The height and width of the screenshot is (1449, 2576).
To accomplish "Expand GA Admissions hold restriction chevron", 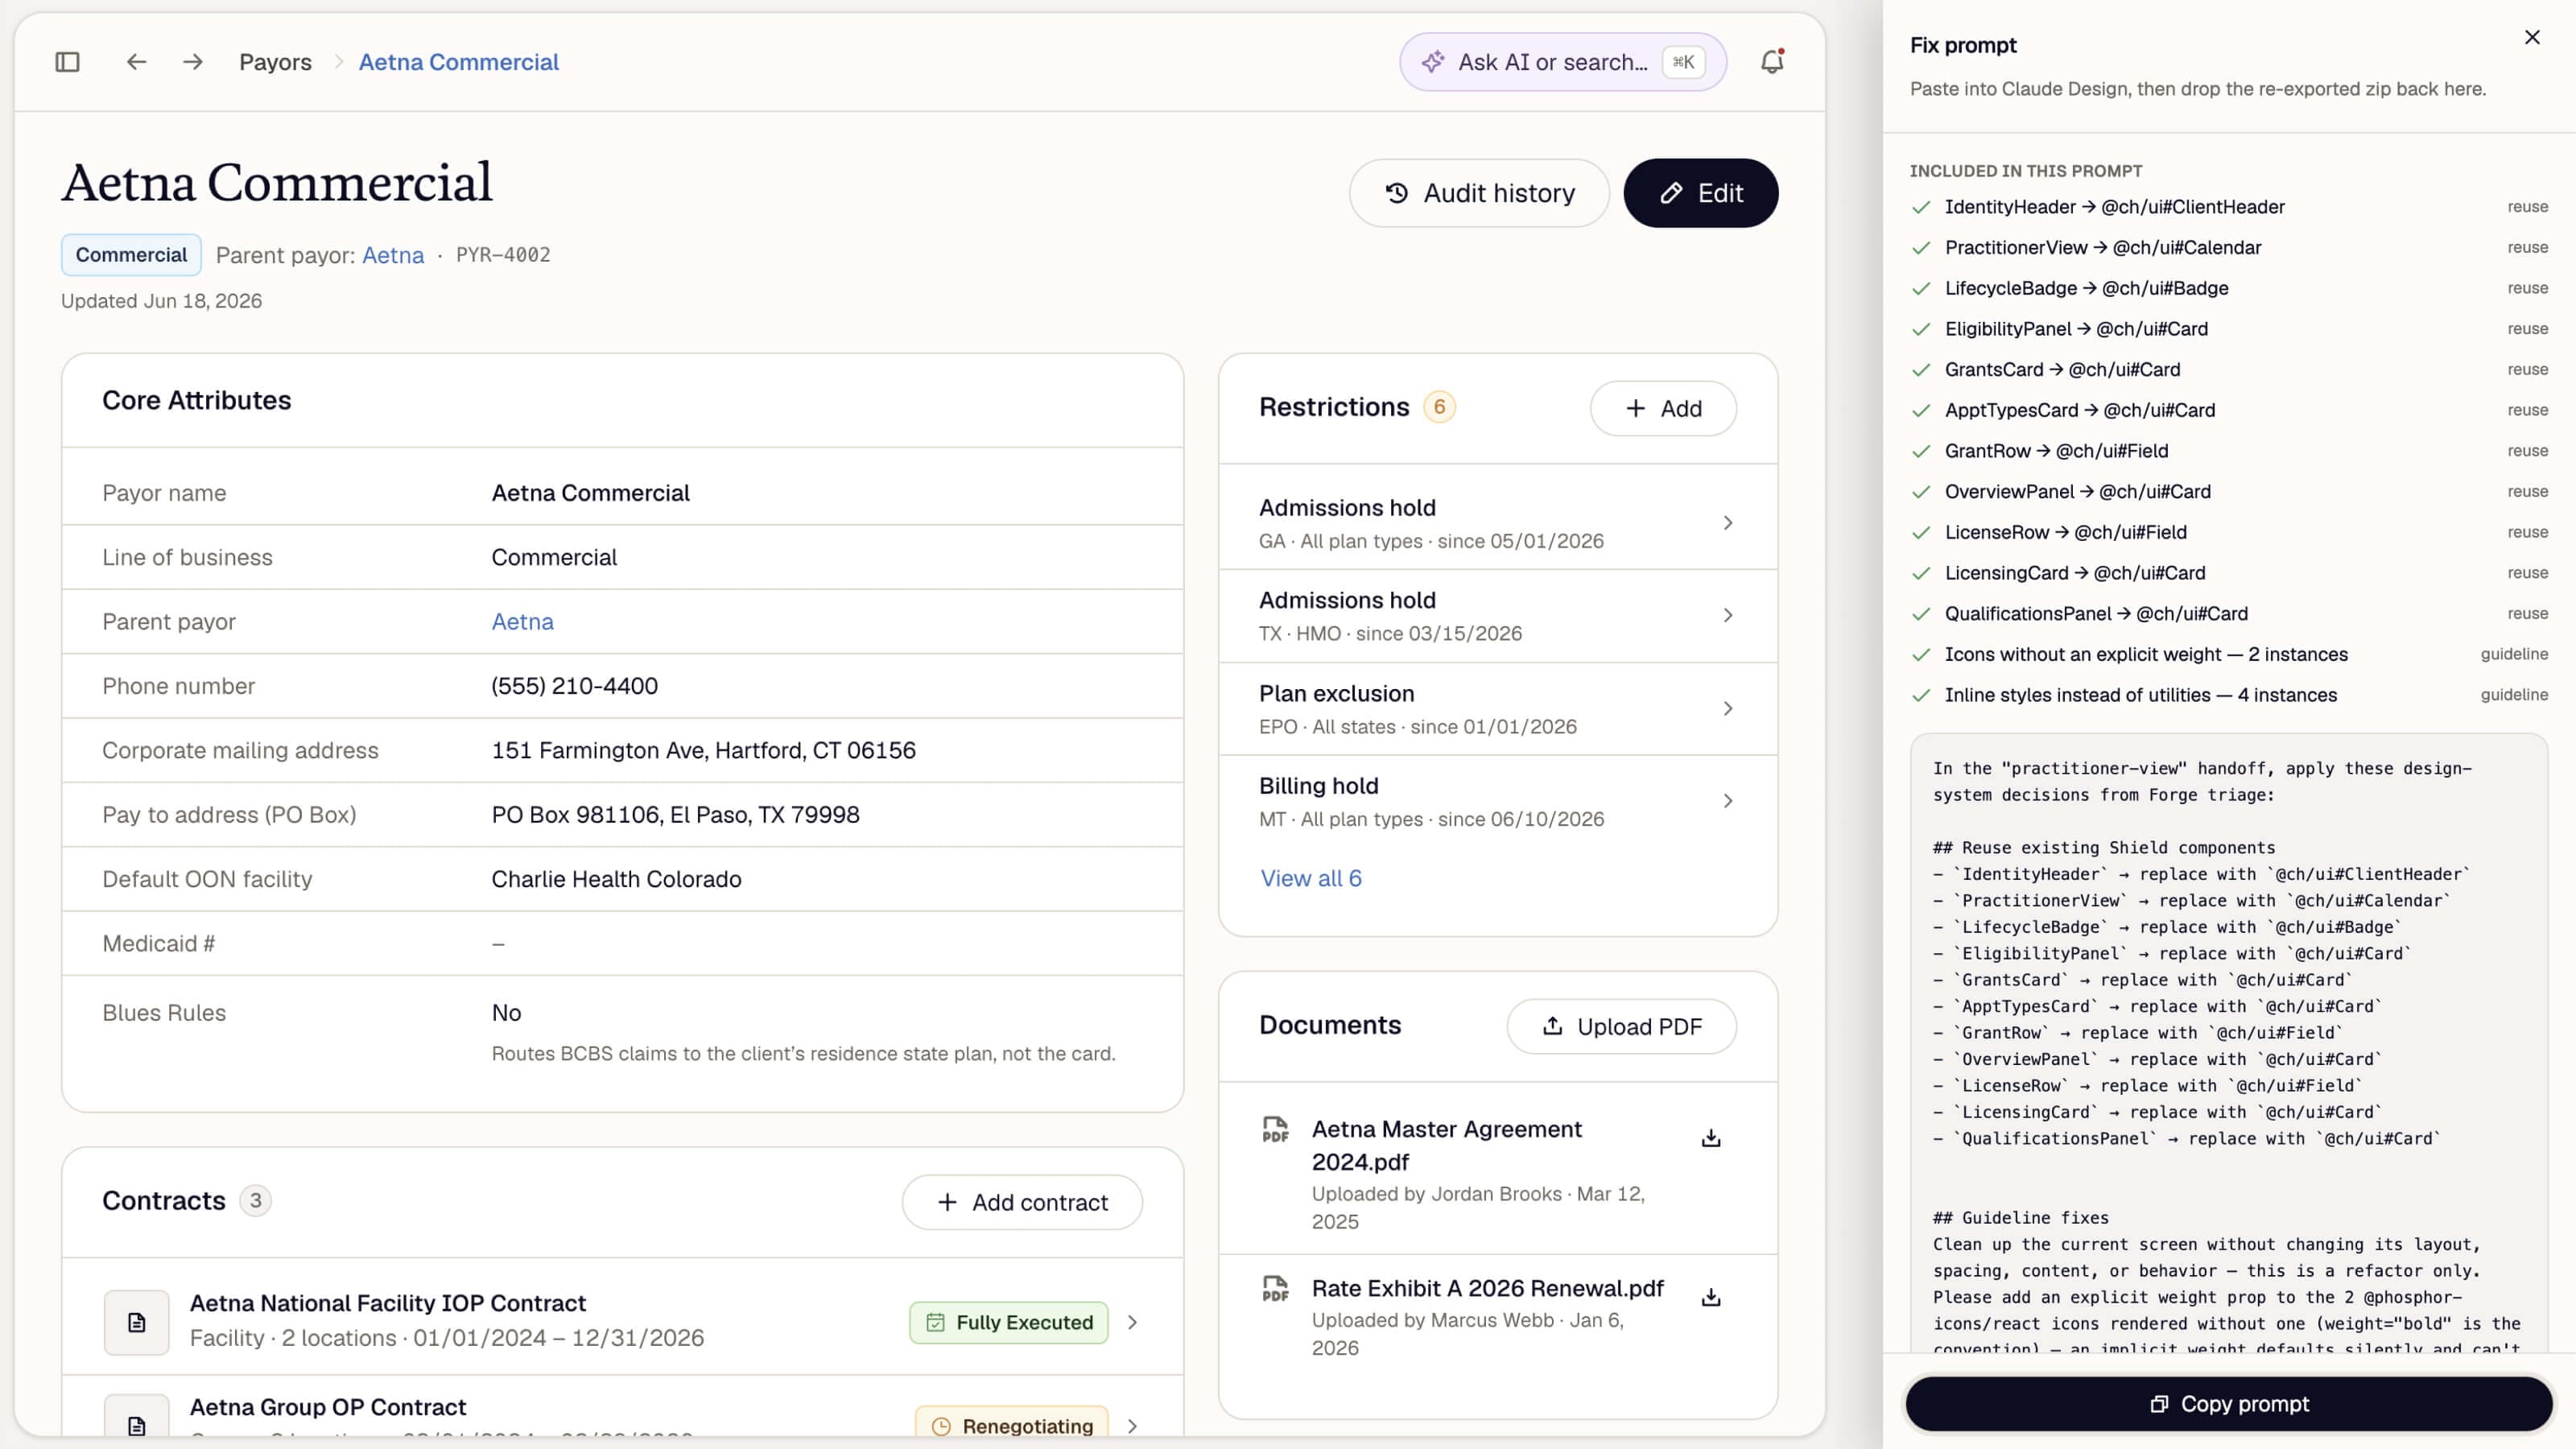I will pos(1728,523).
